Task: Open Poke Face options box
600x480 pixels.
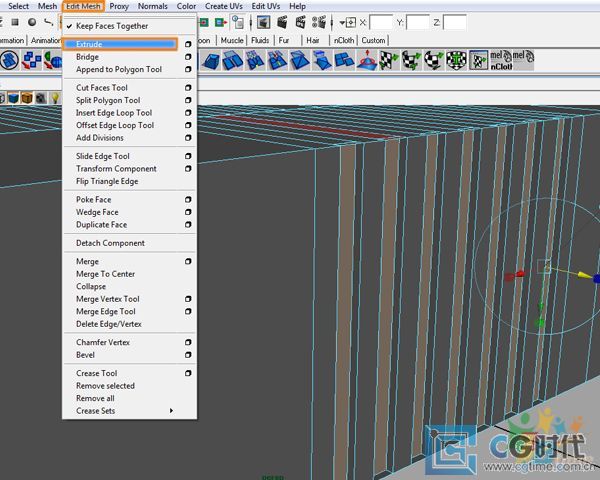Action: coord(188,200)
